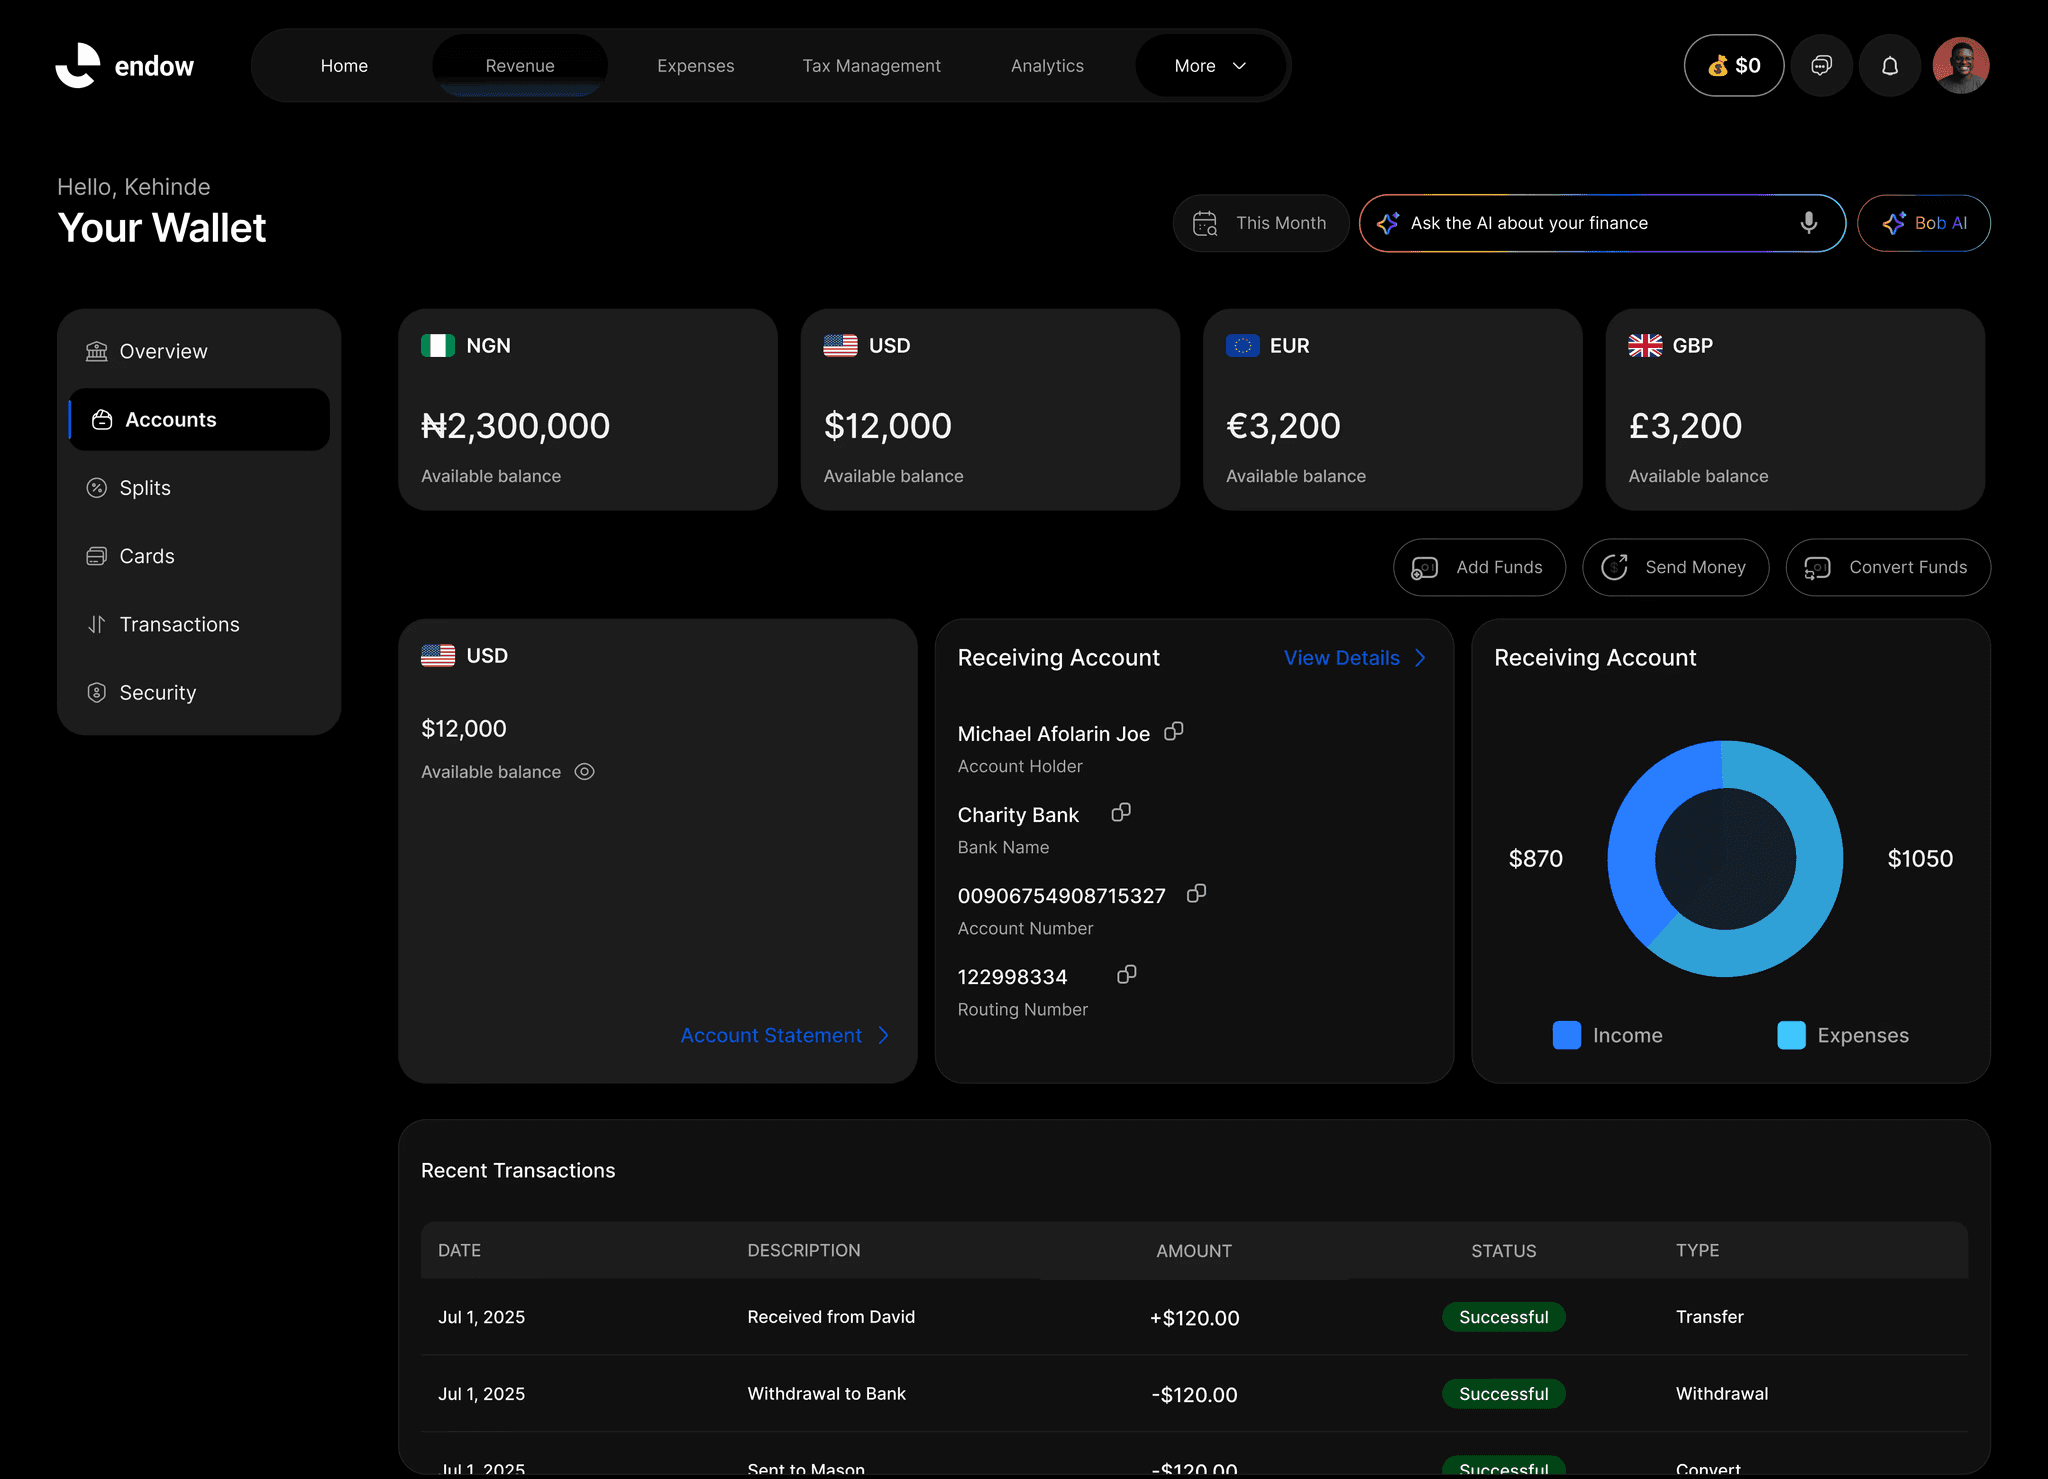Open the This Month date filter

1260,223
